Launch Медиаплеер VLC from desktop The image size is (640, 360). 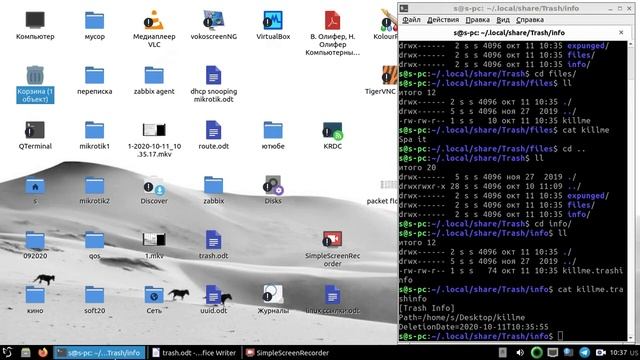click(x=154, y=29)
